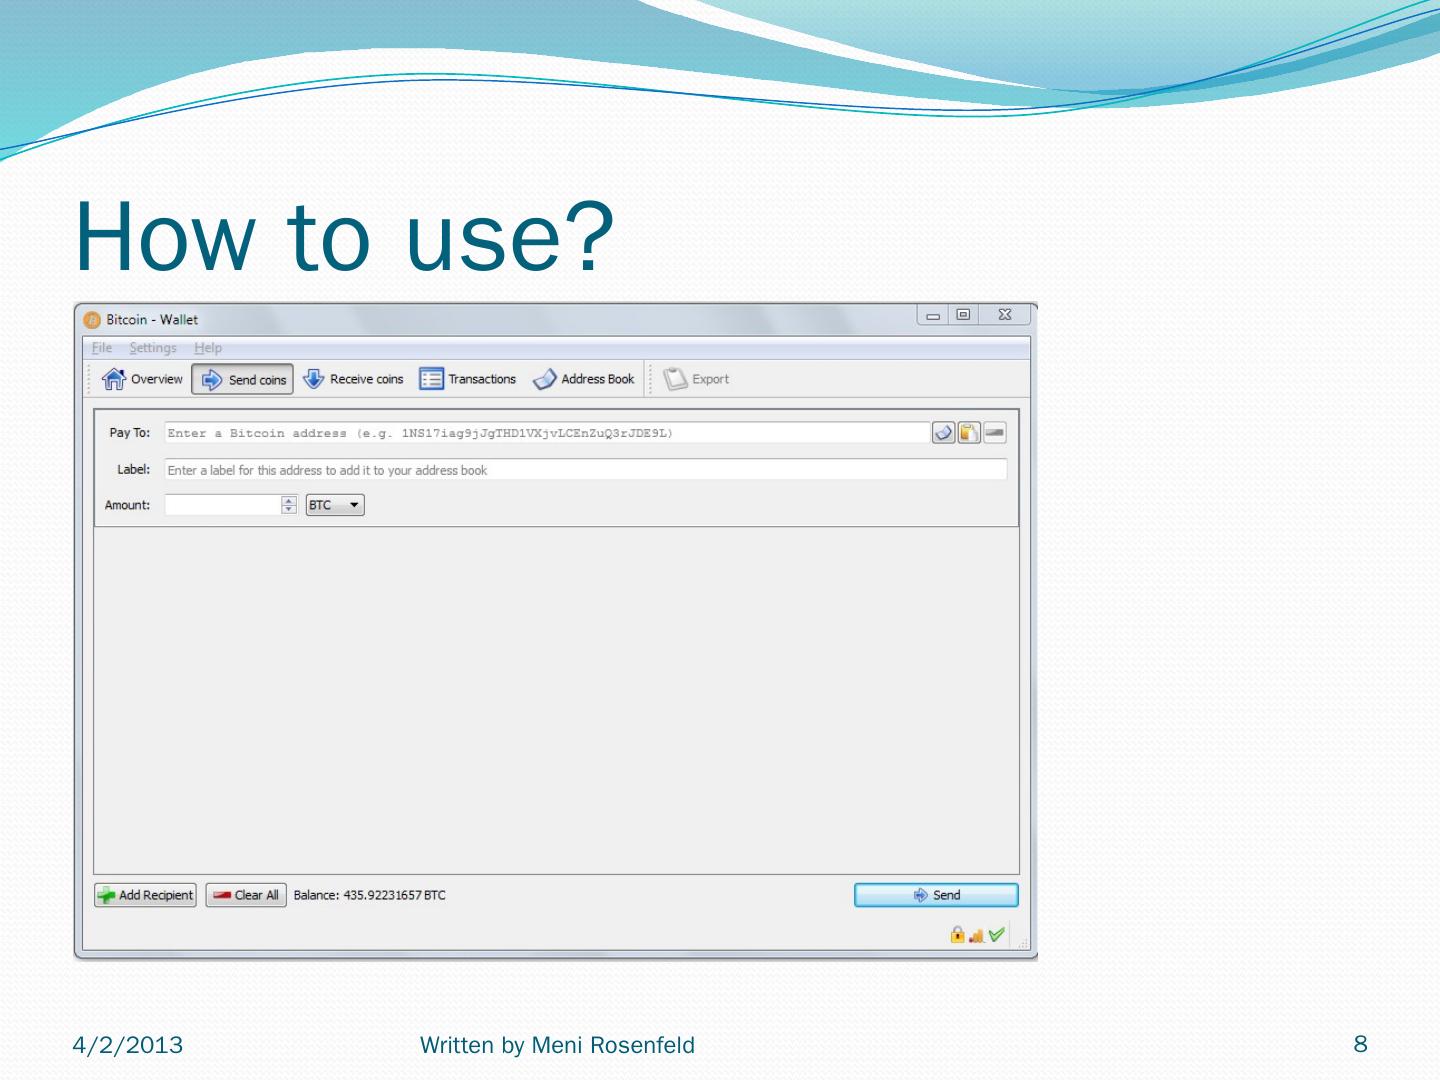
Task: Go to the Overview page
Action: pos(143,379)
